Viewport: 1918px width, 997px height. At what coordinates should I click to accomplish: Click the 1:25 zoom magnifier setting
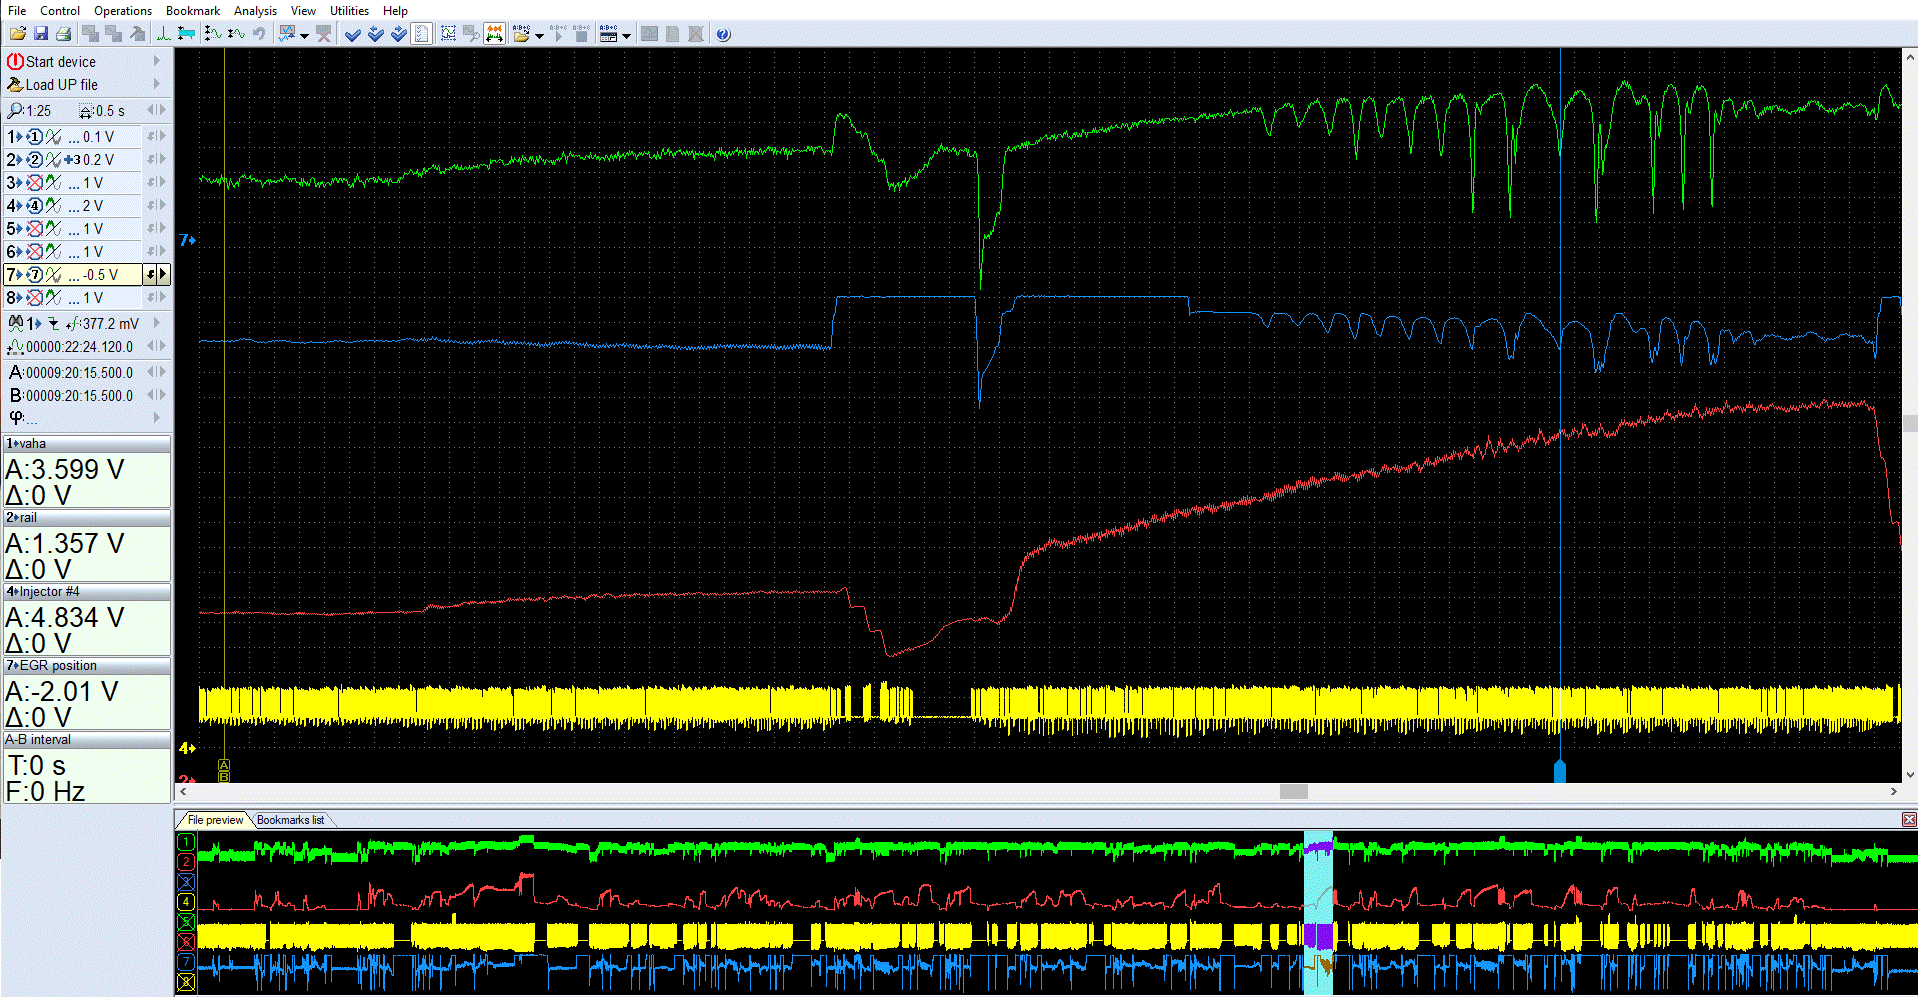pyautogui.click(x=30, y=111)
